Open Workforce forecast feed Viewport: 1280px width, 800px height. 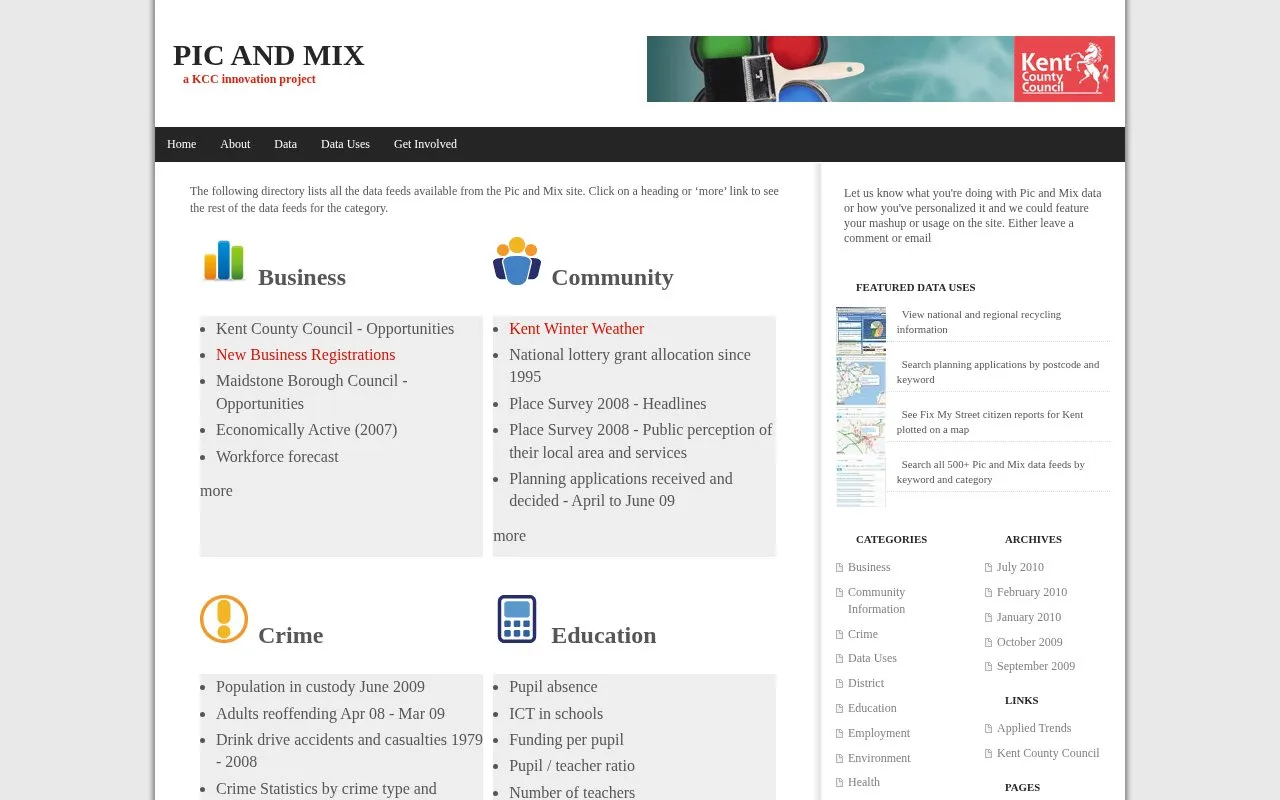(x=277, y=457)
